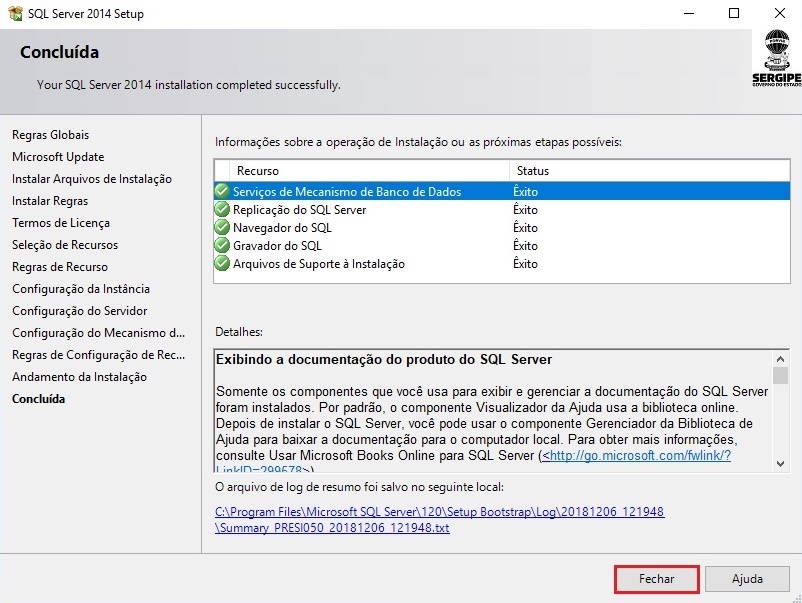Click the Recurso column header
Viewport: 802px width, 603px height.
(258, 171)
